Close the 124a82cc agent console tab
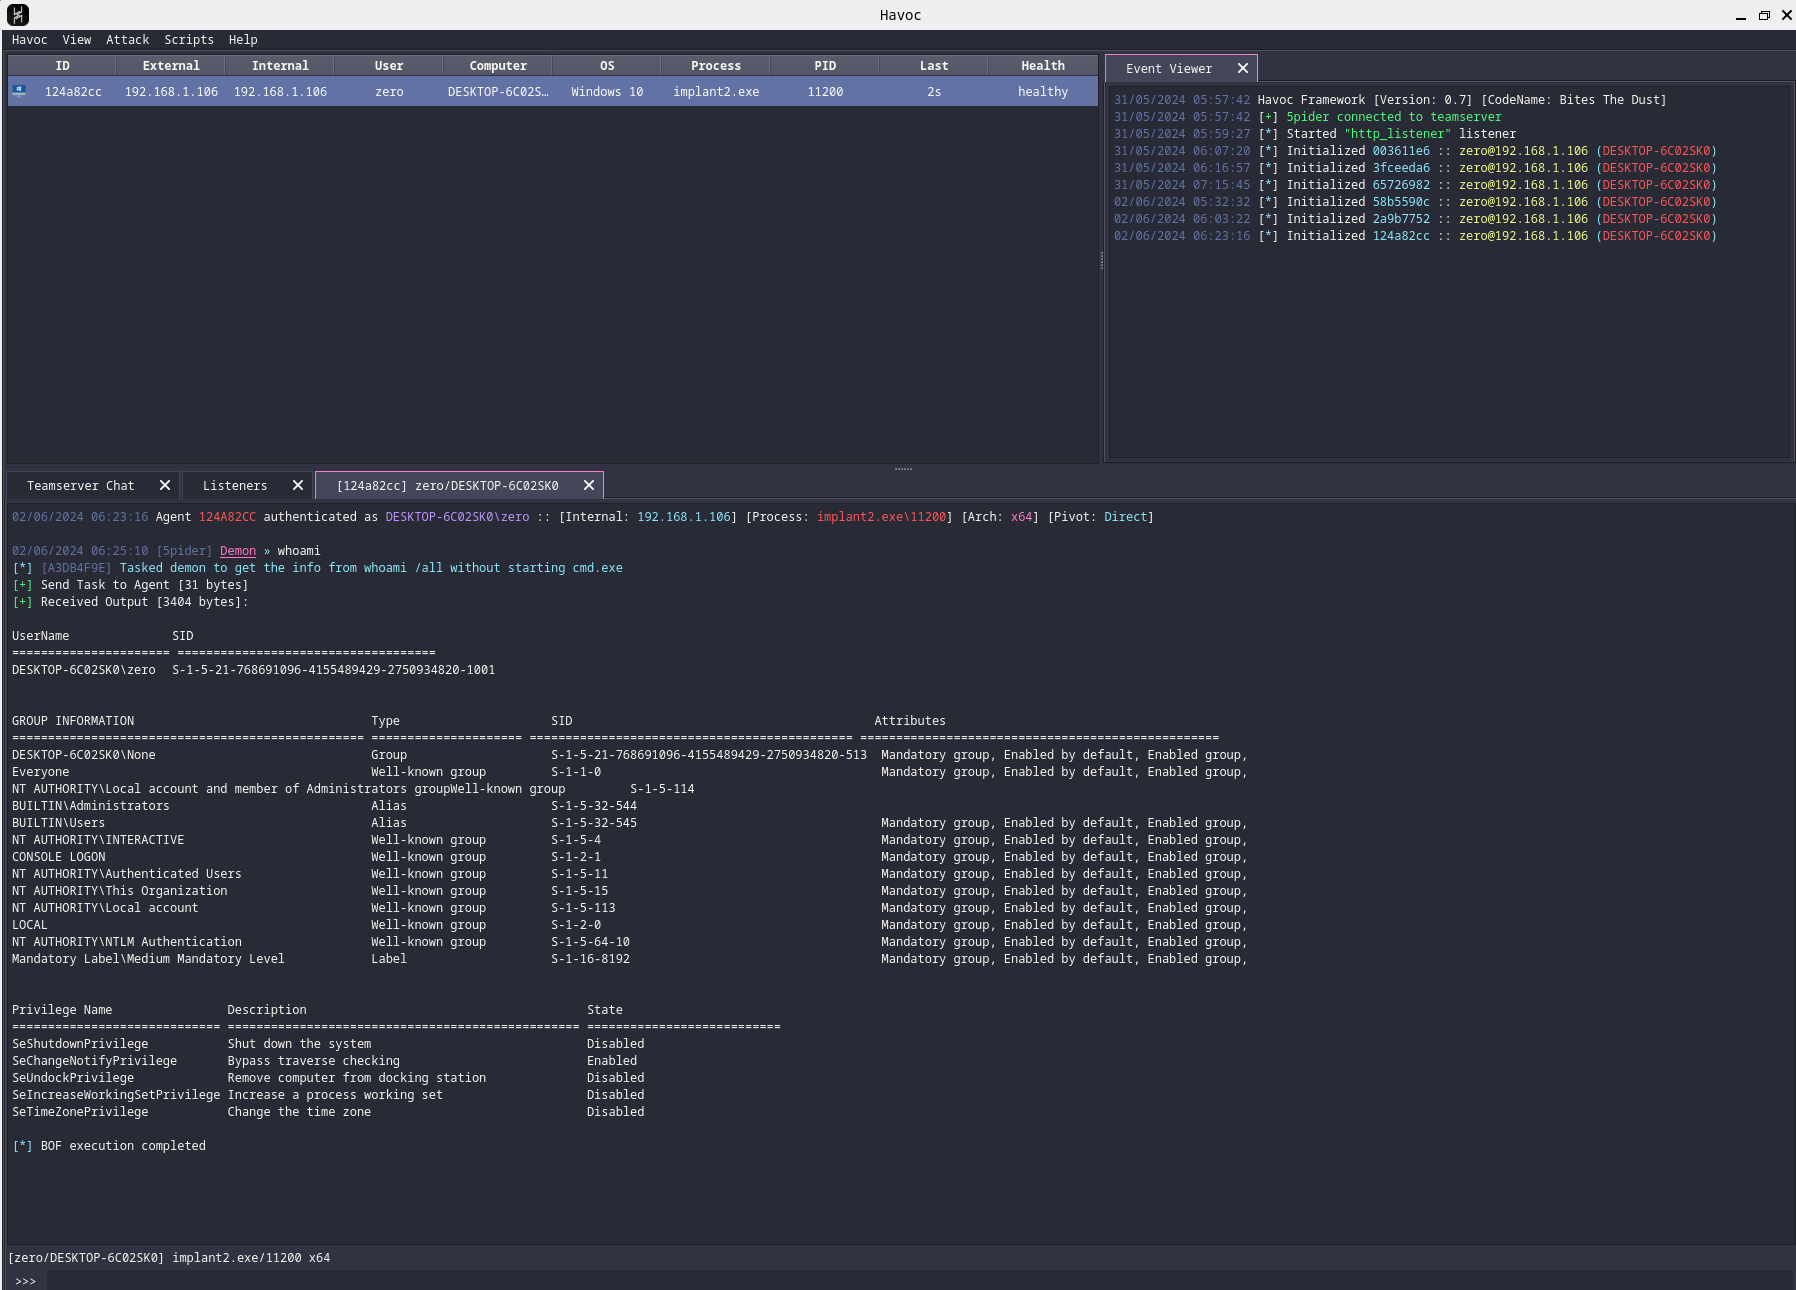This screenshot has height=1290, width=1796. point(589,485)
